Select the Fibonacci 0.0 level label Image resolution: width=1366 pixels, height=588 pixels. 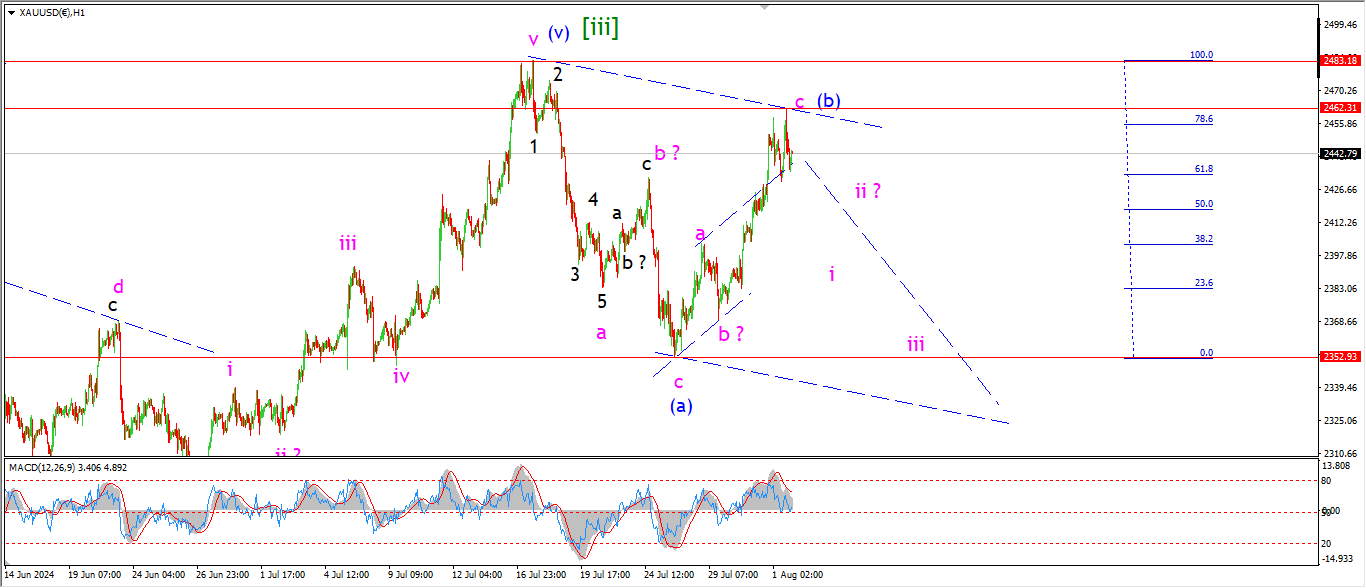pos(1206,353)
